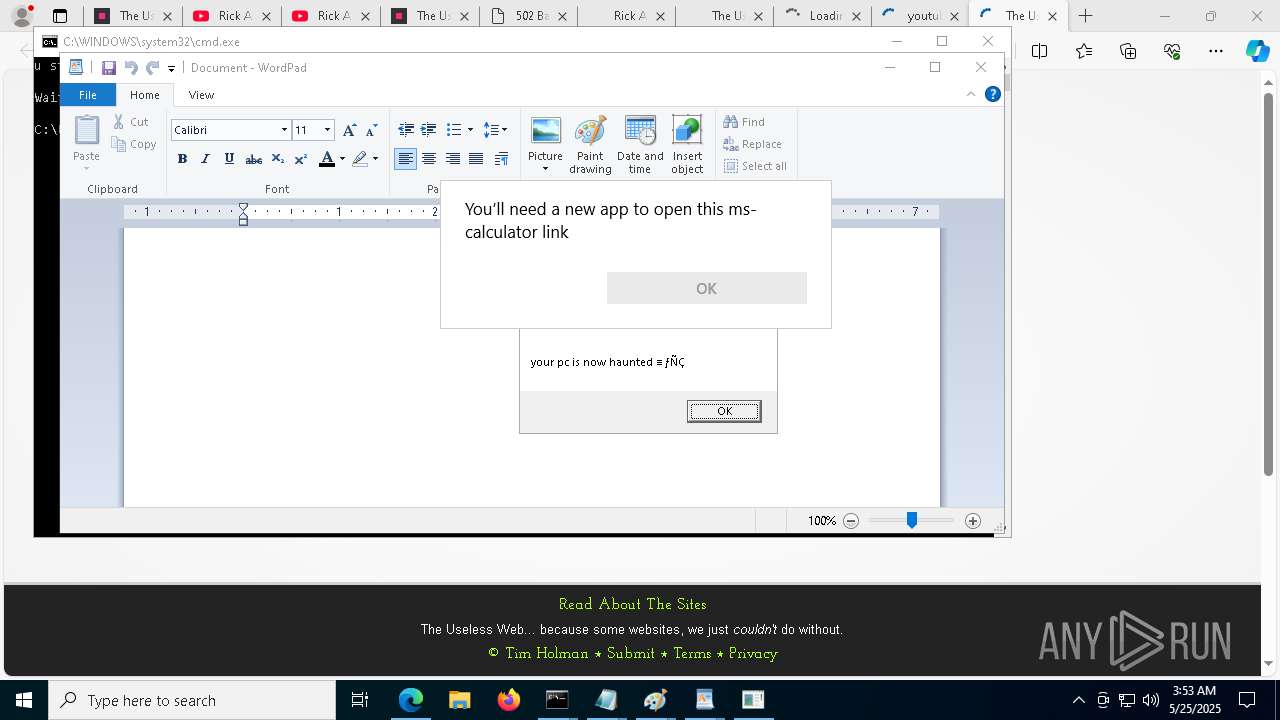Viewport: 1280px width, 720px height.
Task: Click OK on the ms-calculator link dialog
Action: [706, 288]
